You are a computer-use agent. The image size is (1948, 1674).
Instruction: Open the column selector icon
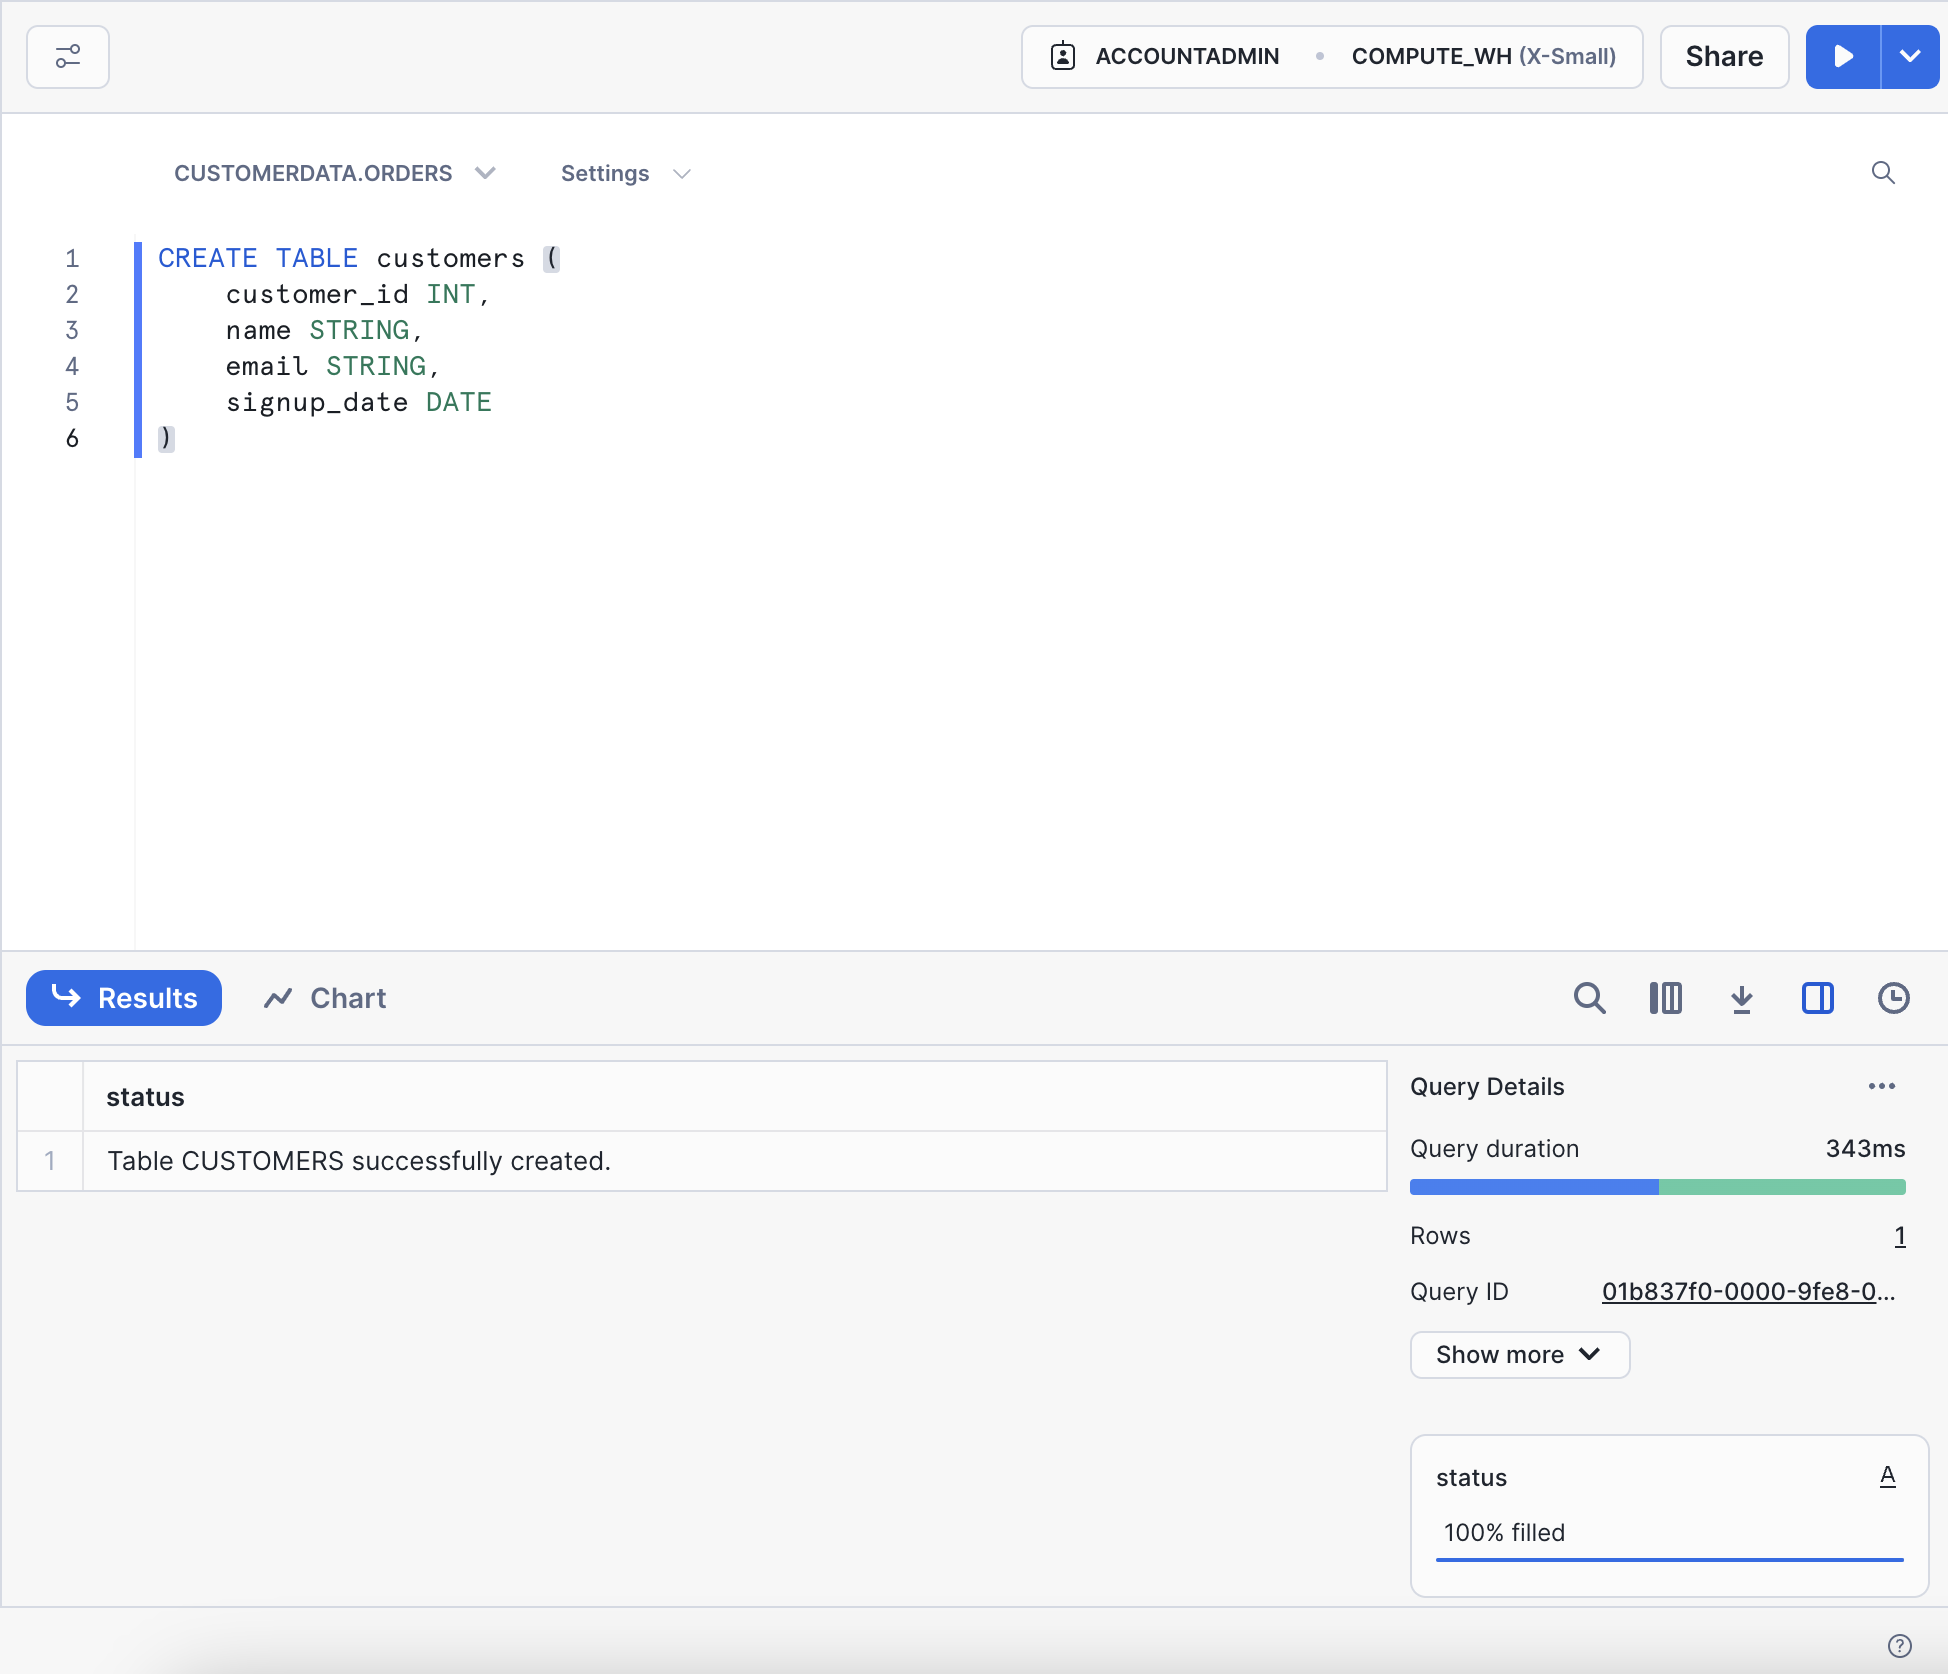coord(1666,998)
